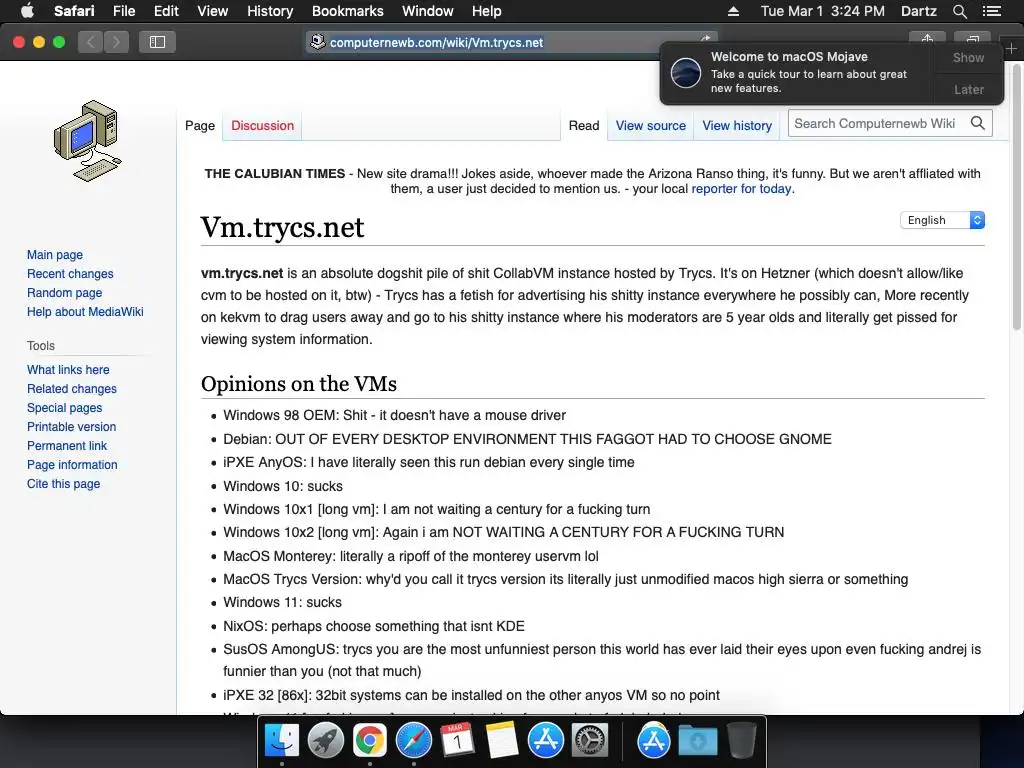
Task: Click the page vertical scrollbar
Action: (1017, 196)
